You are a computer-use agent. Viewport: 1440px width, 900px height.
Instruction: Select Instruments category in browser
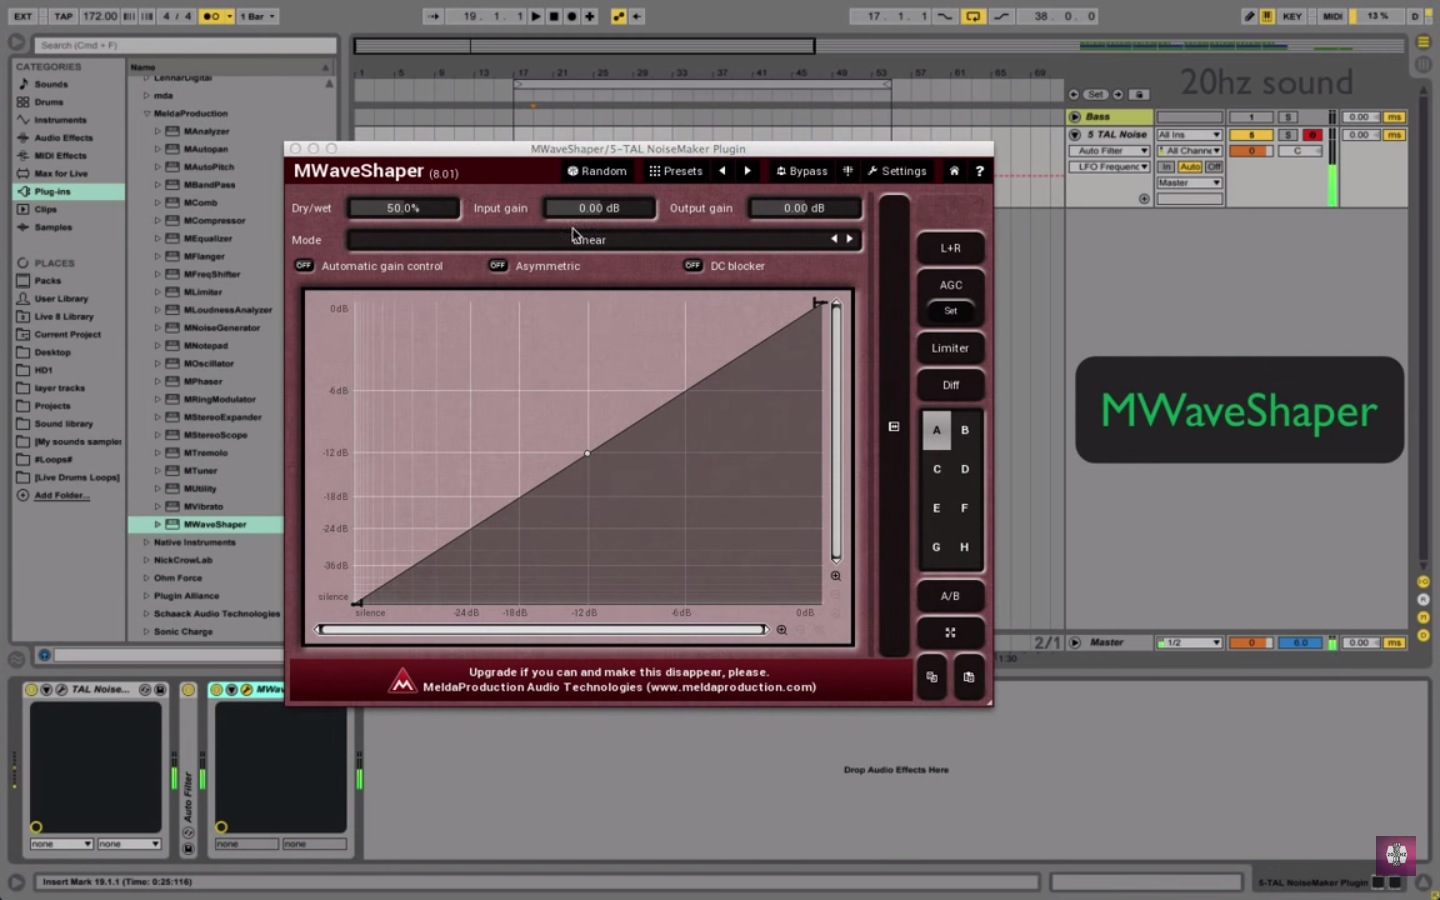click(69, 120)
